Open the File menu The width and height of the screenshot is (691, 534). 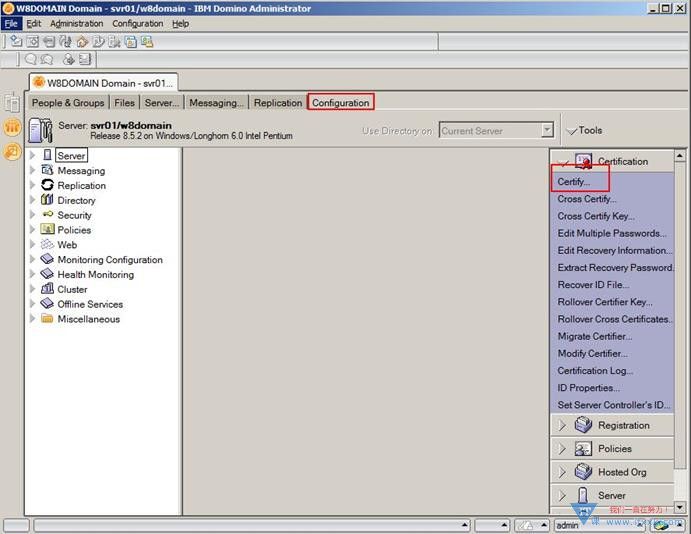(11, 24)
